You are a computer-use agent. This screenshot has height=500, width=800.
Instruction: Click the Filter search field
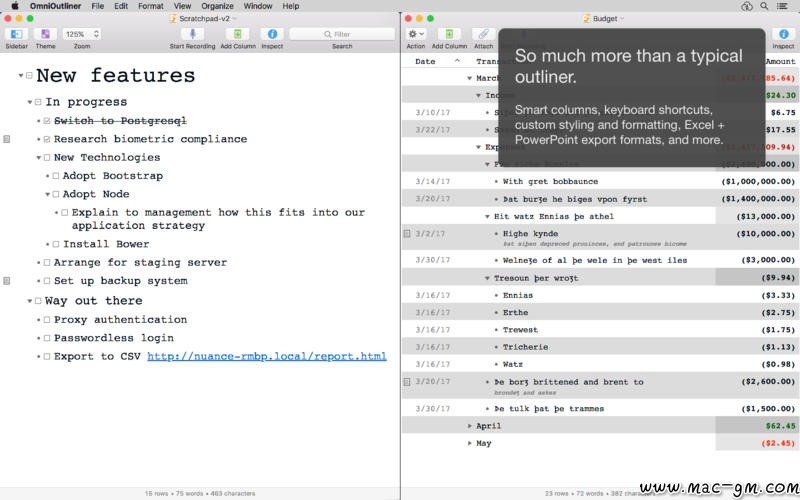pyautogui.click(x=342, y=34)
